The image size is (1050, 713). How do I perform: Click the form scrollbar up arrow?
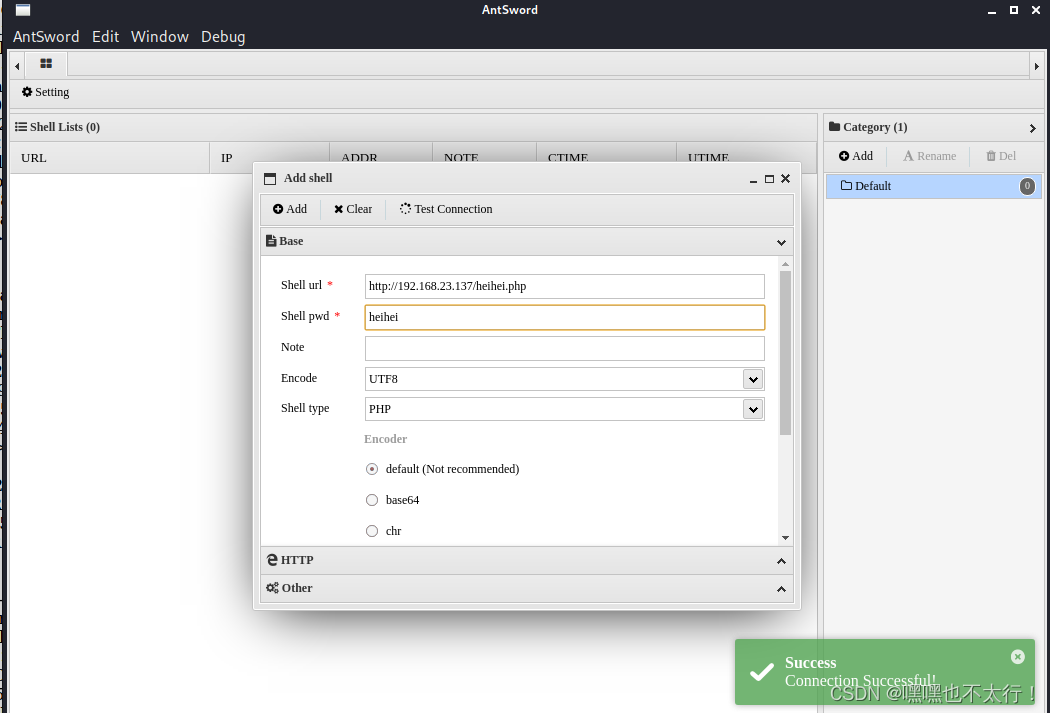pyautogui.click(x=785, y=264)
